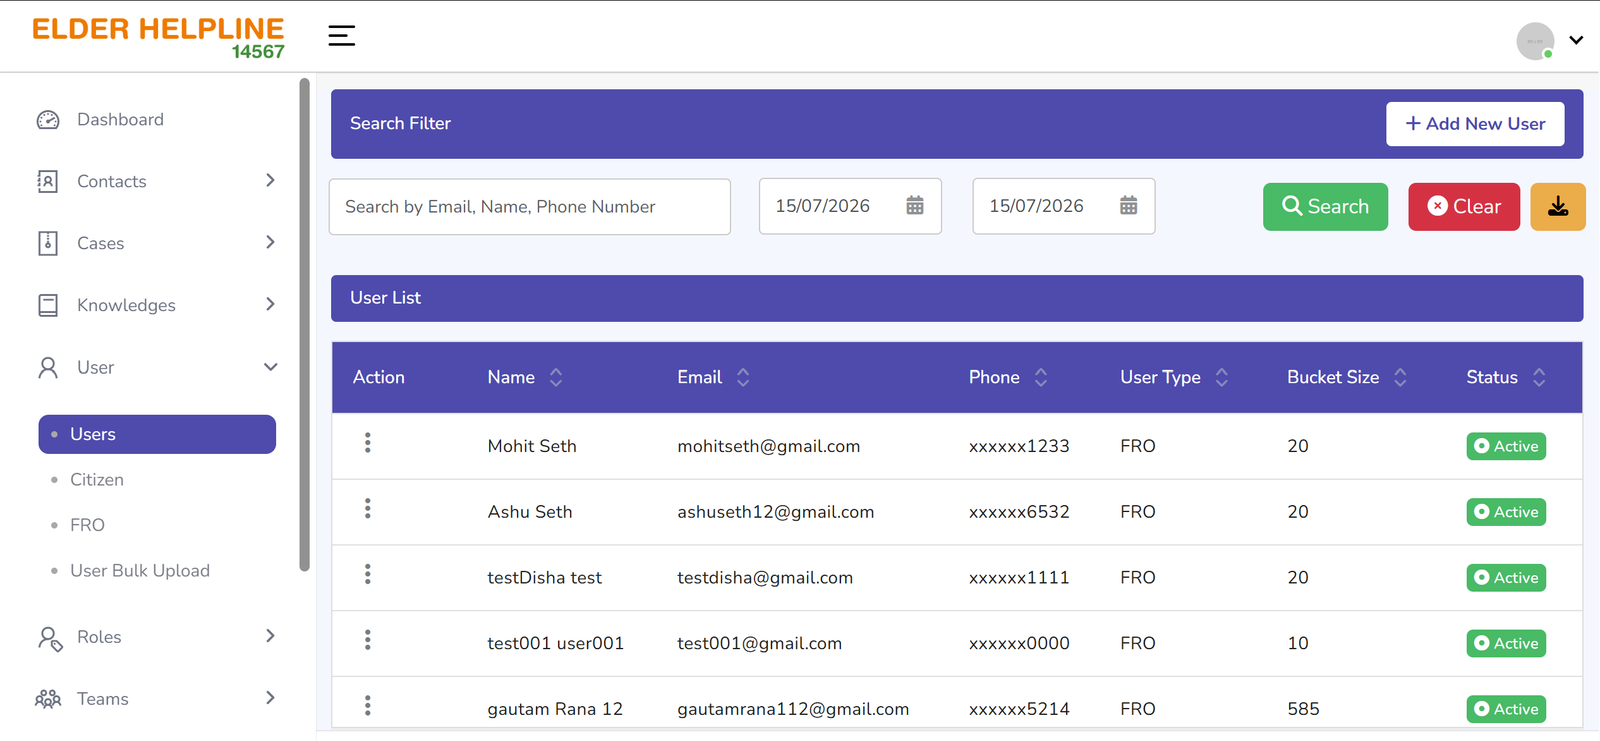Expand the Cases submenu chevron
Image resolution: width=1600 pixels, height=741 pixels.
[x=270, y=242]
